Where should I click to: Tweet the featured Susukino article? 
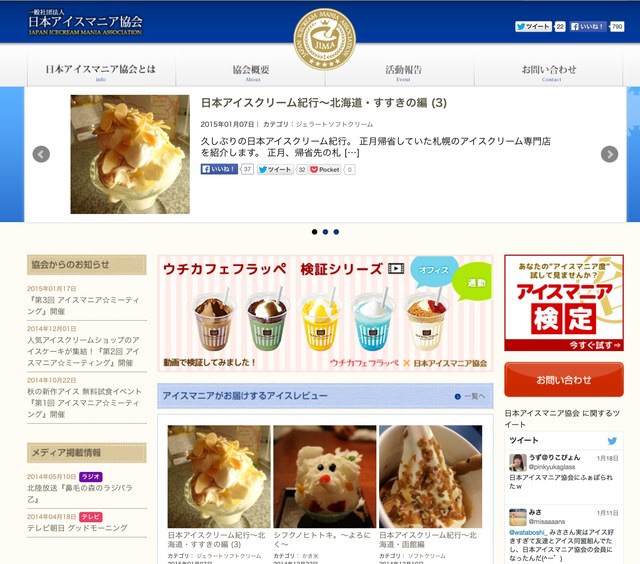[275, 169]
